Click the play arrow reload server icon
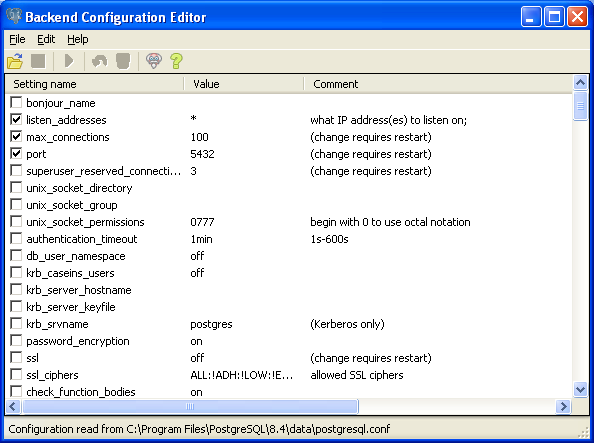Screen dimensions: 594x443 click(x=69, y=61)
